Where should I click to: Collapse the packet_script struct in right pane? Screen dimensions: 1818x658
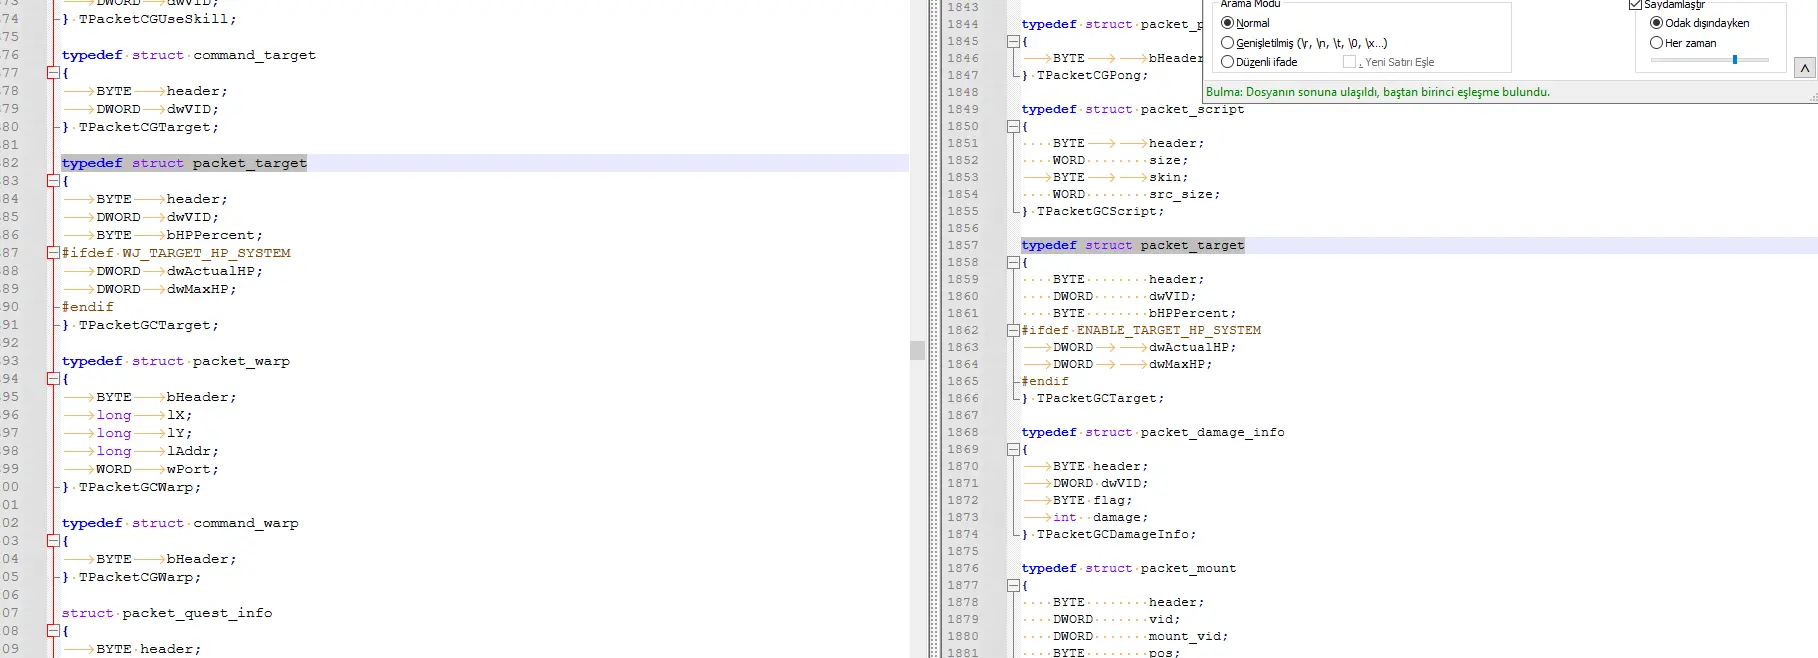(1013, 127)
